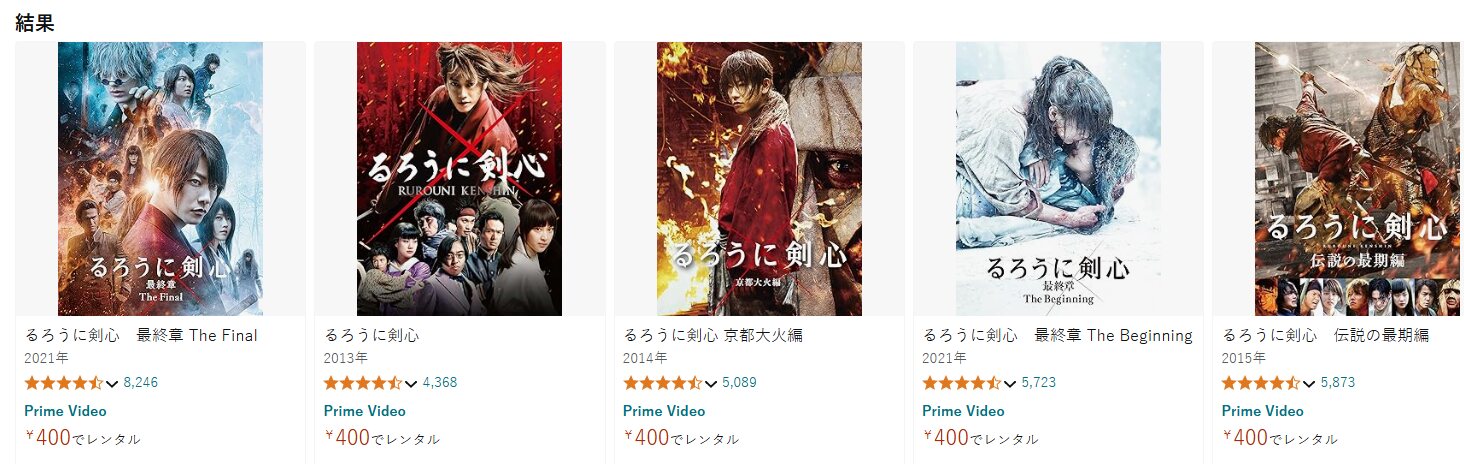Open the snowy The Beginning poster
This screenshot has height=464, width=1464.
(x=1058, y=179)
